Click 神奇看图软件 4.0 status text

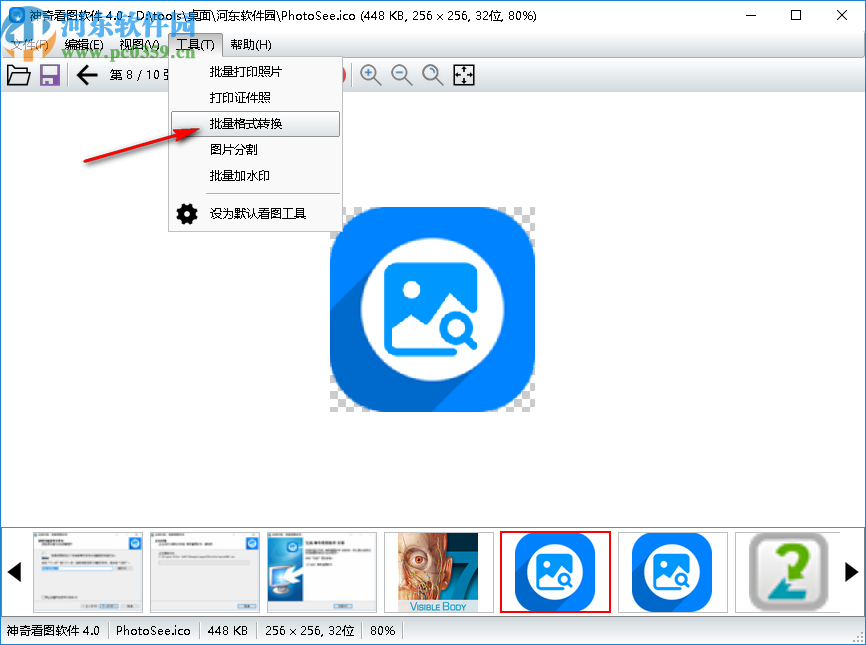(x=53, y=631)
